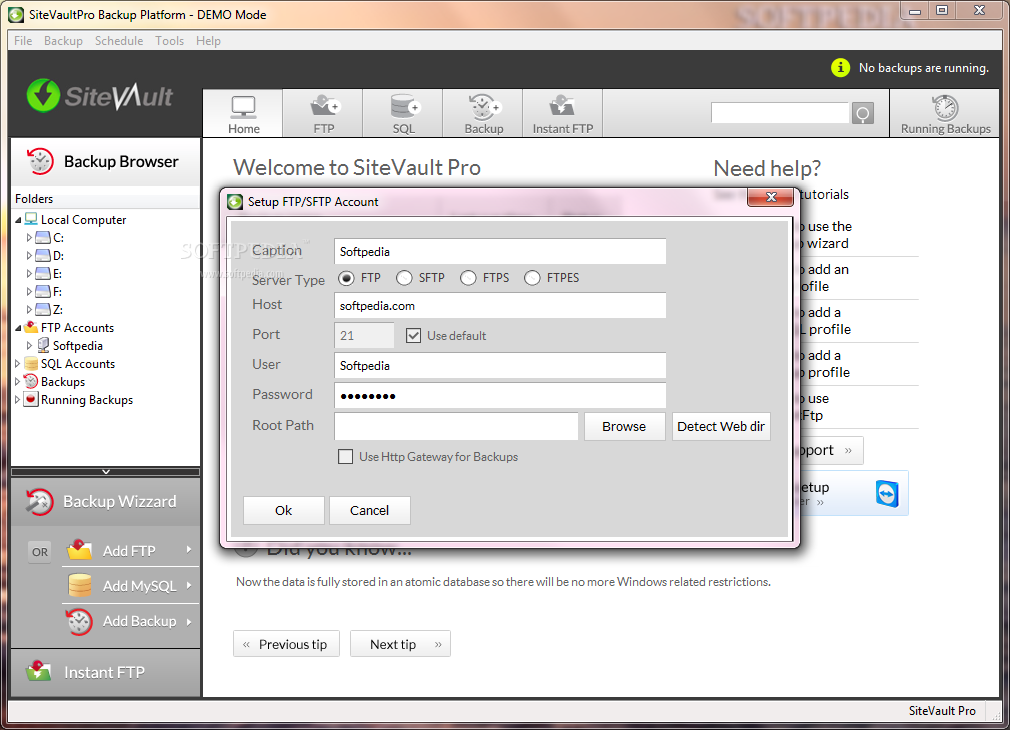The width and height of the screenshot is (1010, 730).
Task: Click the yellow info status icon
Action: tap(840, 67)
